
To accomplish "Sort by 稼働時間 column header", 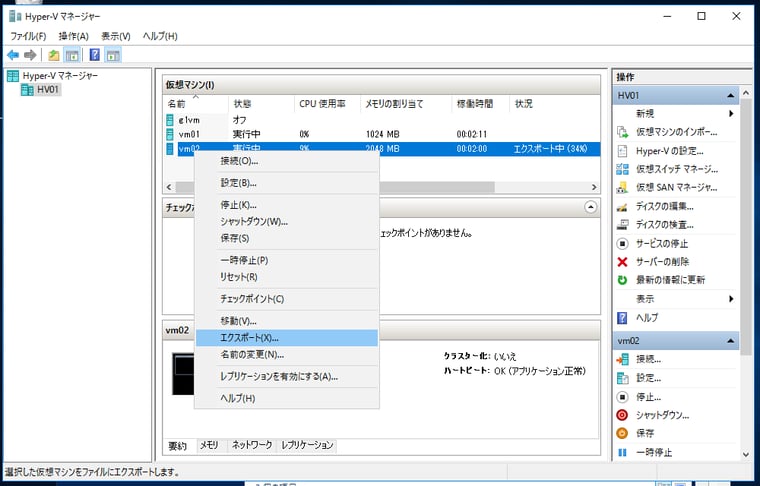I will [x=481, y=104].
